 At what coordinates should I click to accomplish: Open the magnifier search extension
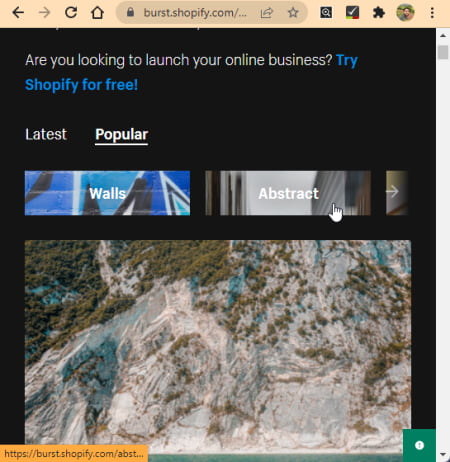(x=326, y=13)
